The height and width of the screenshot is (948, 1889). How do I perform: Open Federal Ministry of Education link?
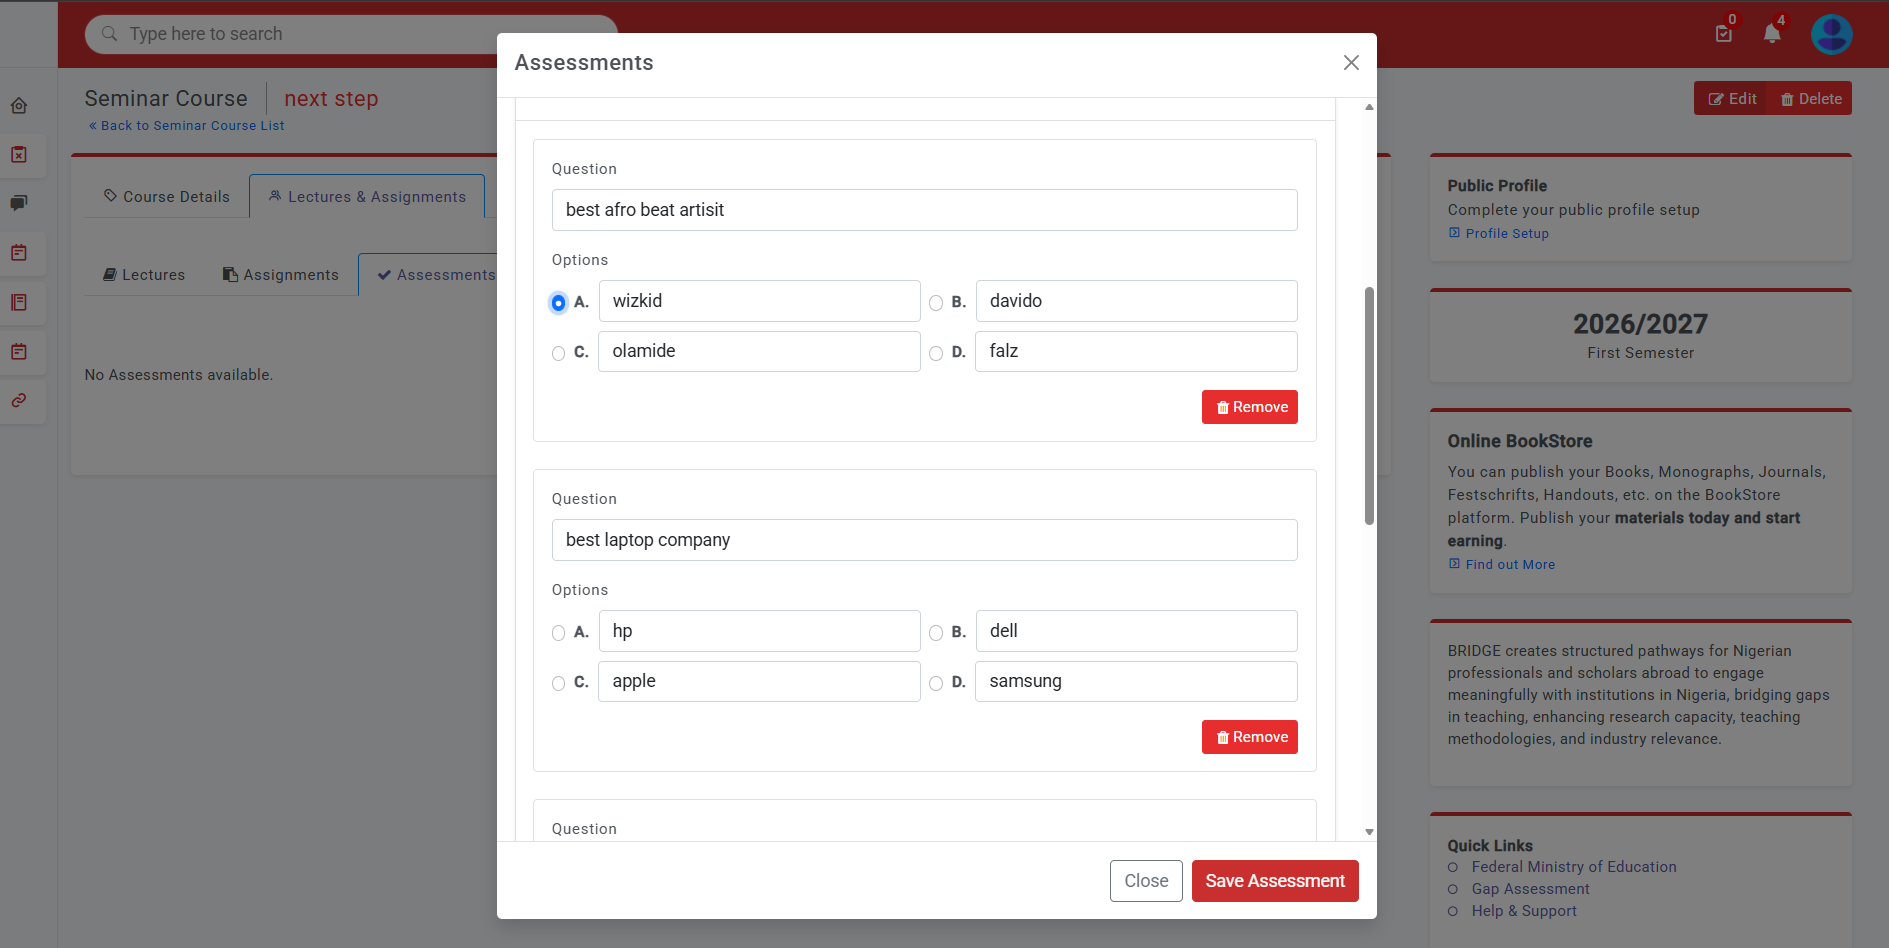pos(1574,867)
